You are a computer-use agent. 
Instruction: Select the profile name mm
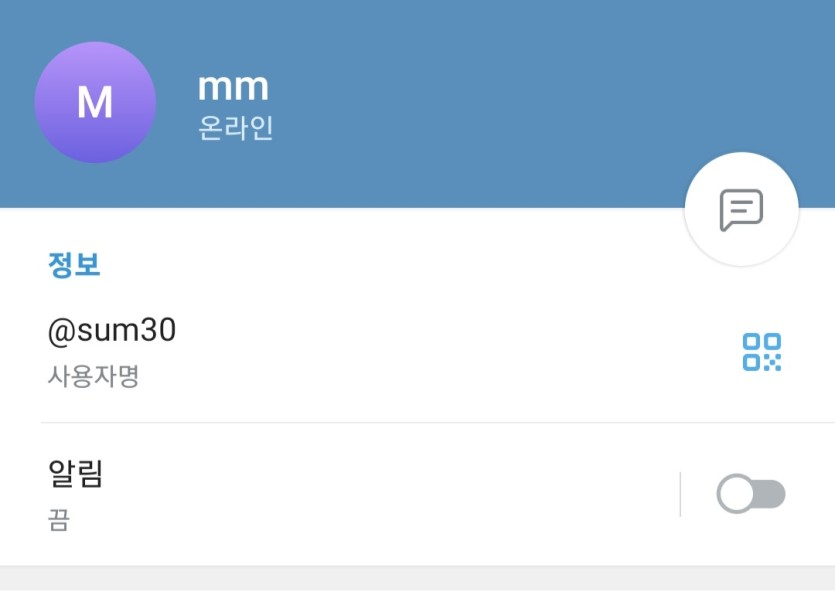click(233, 86)
